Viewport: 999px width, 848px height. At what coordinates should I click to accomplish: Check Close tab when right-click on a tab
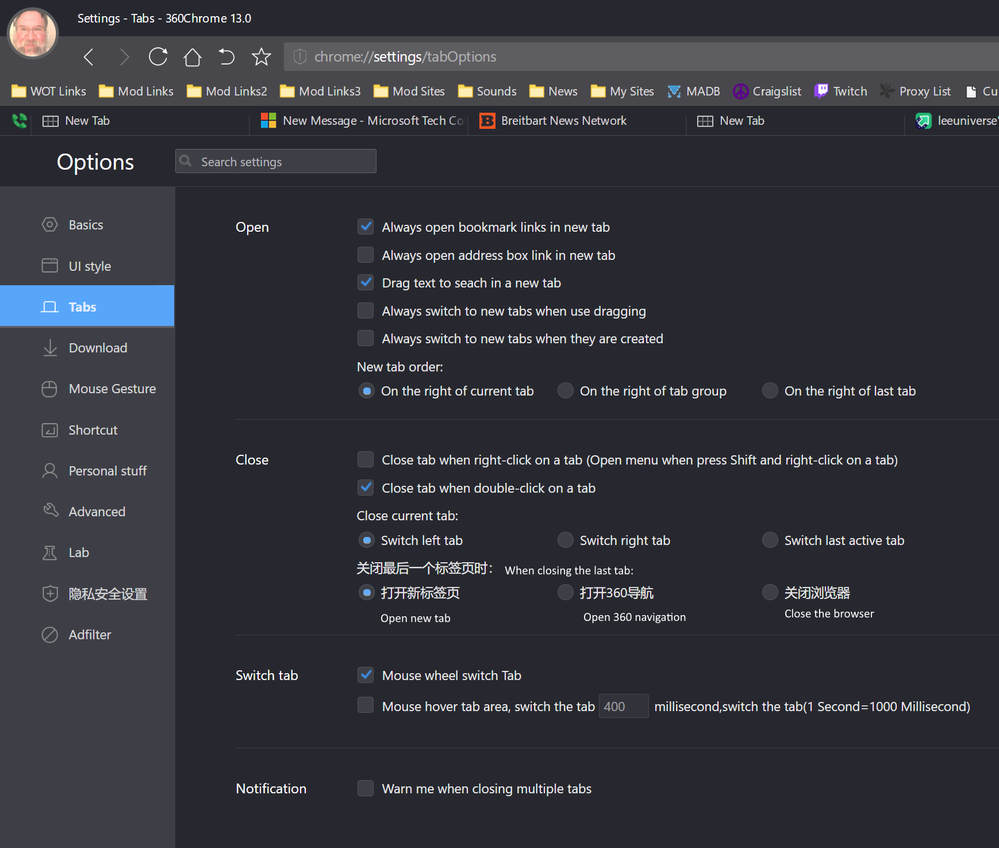365,459
